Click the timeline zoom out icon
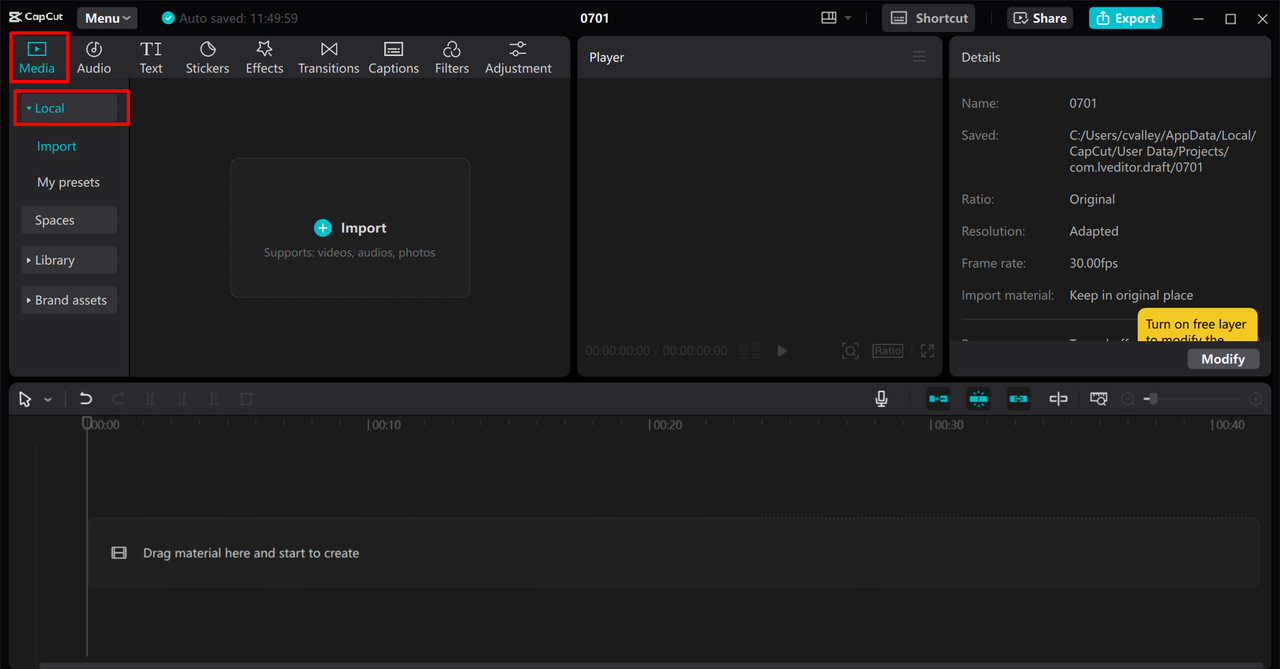Viewport: 1280px width, 669px height. pyautogui.click(x=1128, y=399)
